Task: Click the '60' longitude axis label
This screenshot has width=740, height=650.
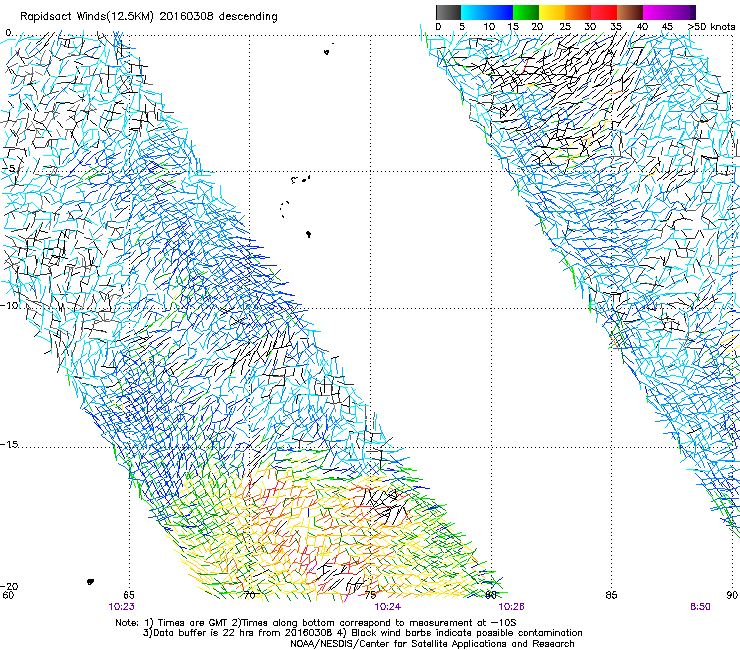Action: [8, 595]
